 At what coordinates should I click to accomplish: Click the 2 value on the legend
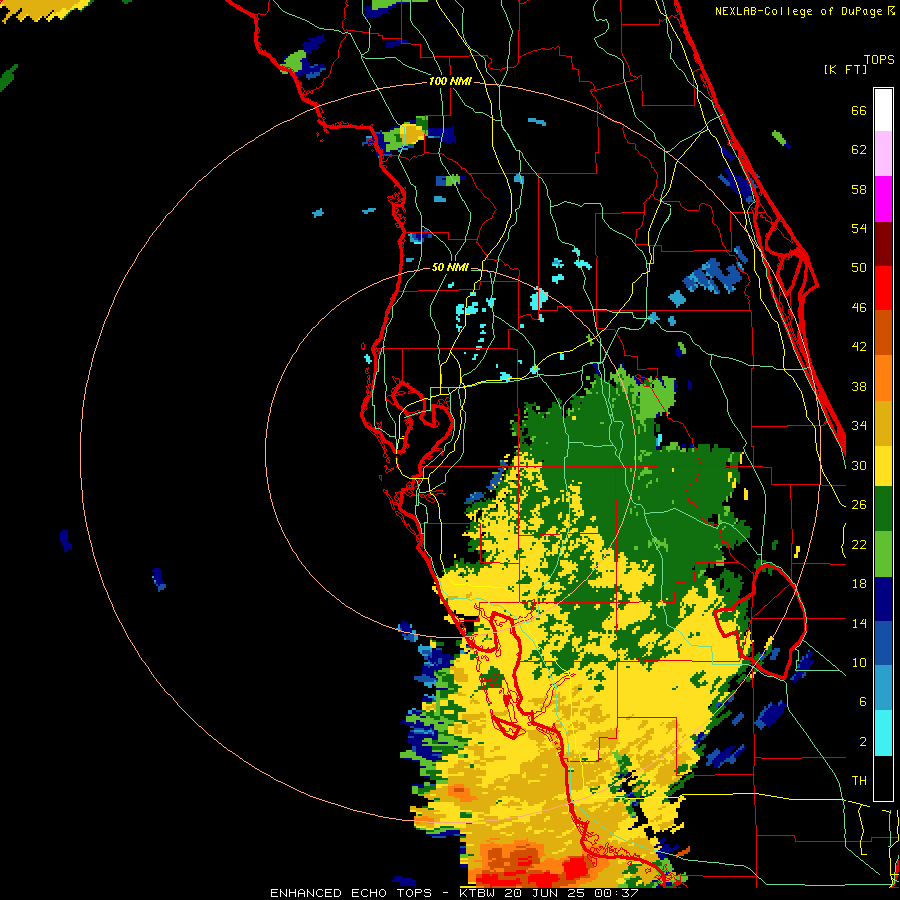click(x=862, y=742)
